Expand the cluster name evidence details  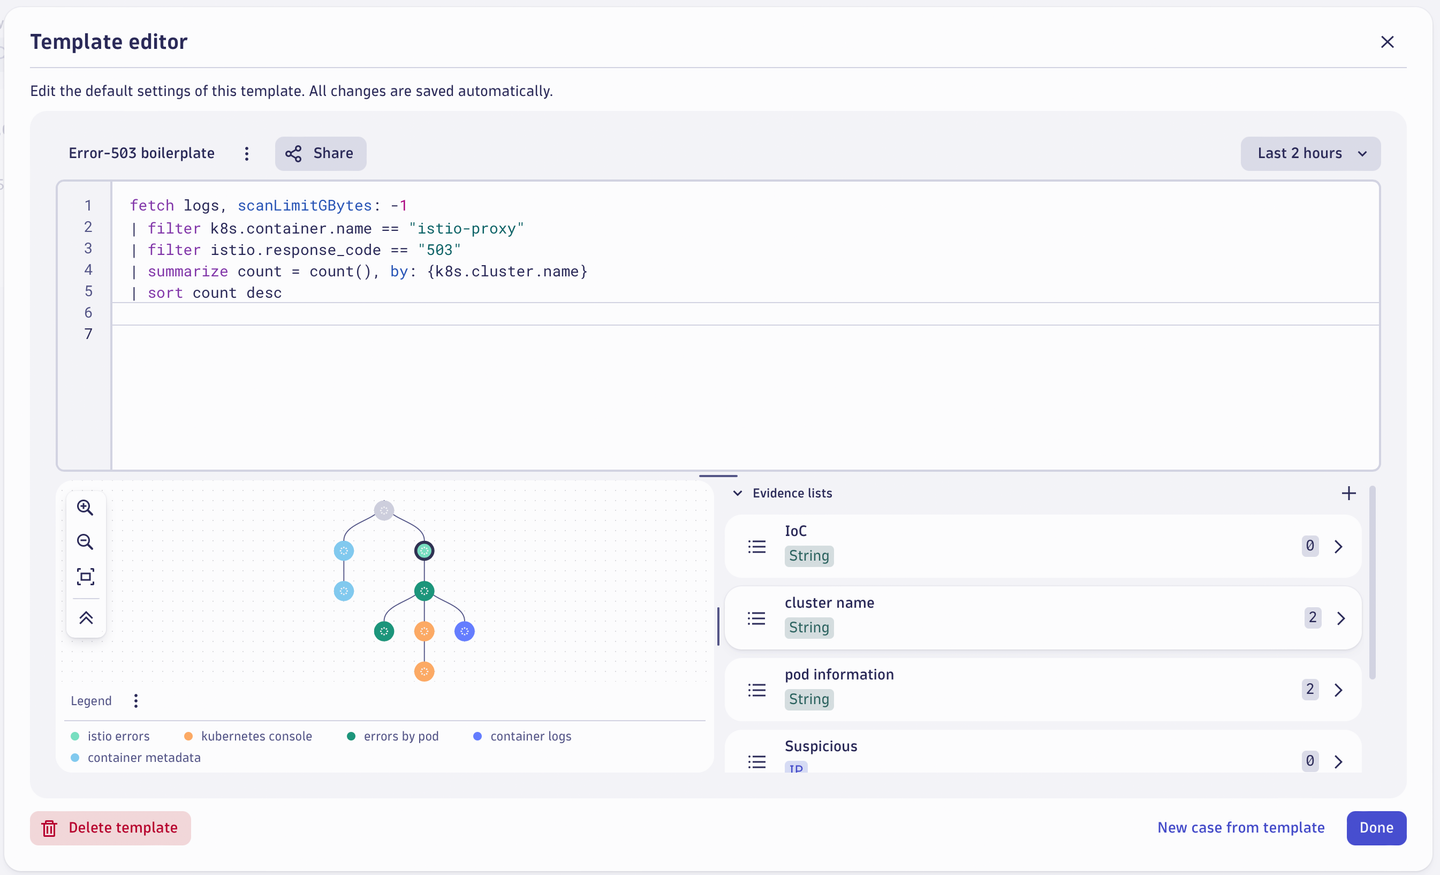(1342, 618)
